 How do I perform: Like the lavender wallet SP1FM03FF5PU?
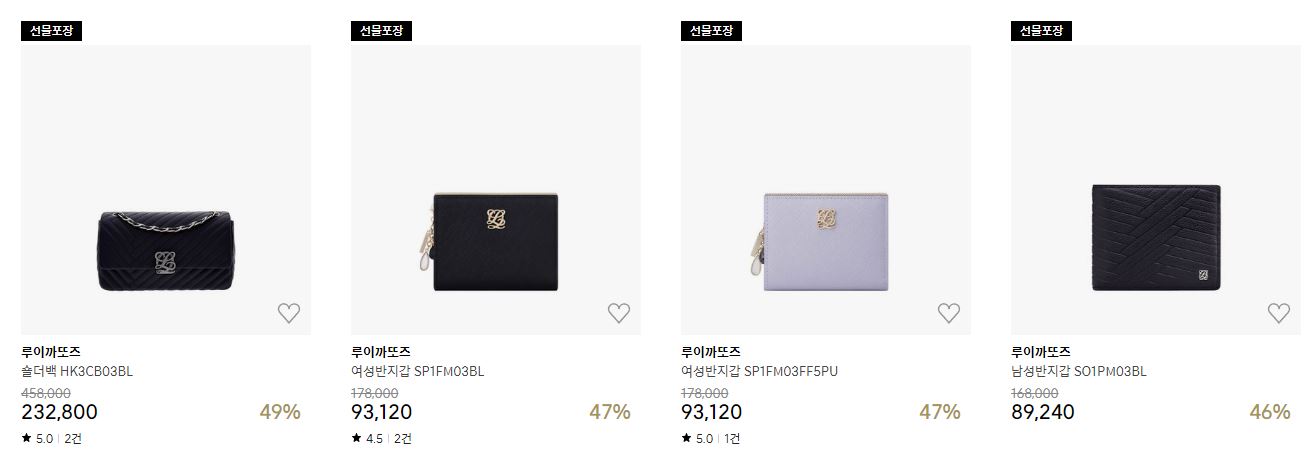point(949,313)
